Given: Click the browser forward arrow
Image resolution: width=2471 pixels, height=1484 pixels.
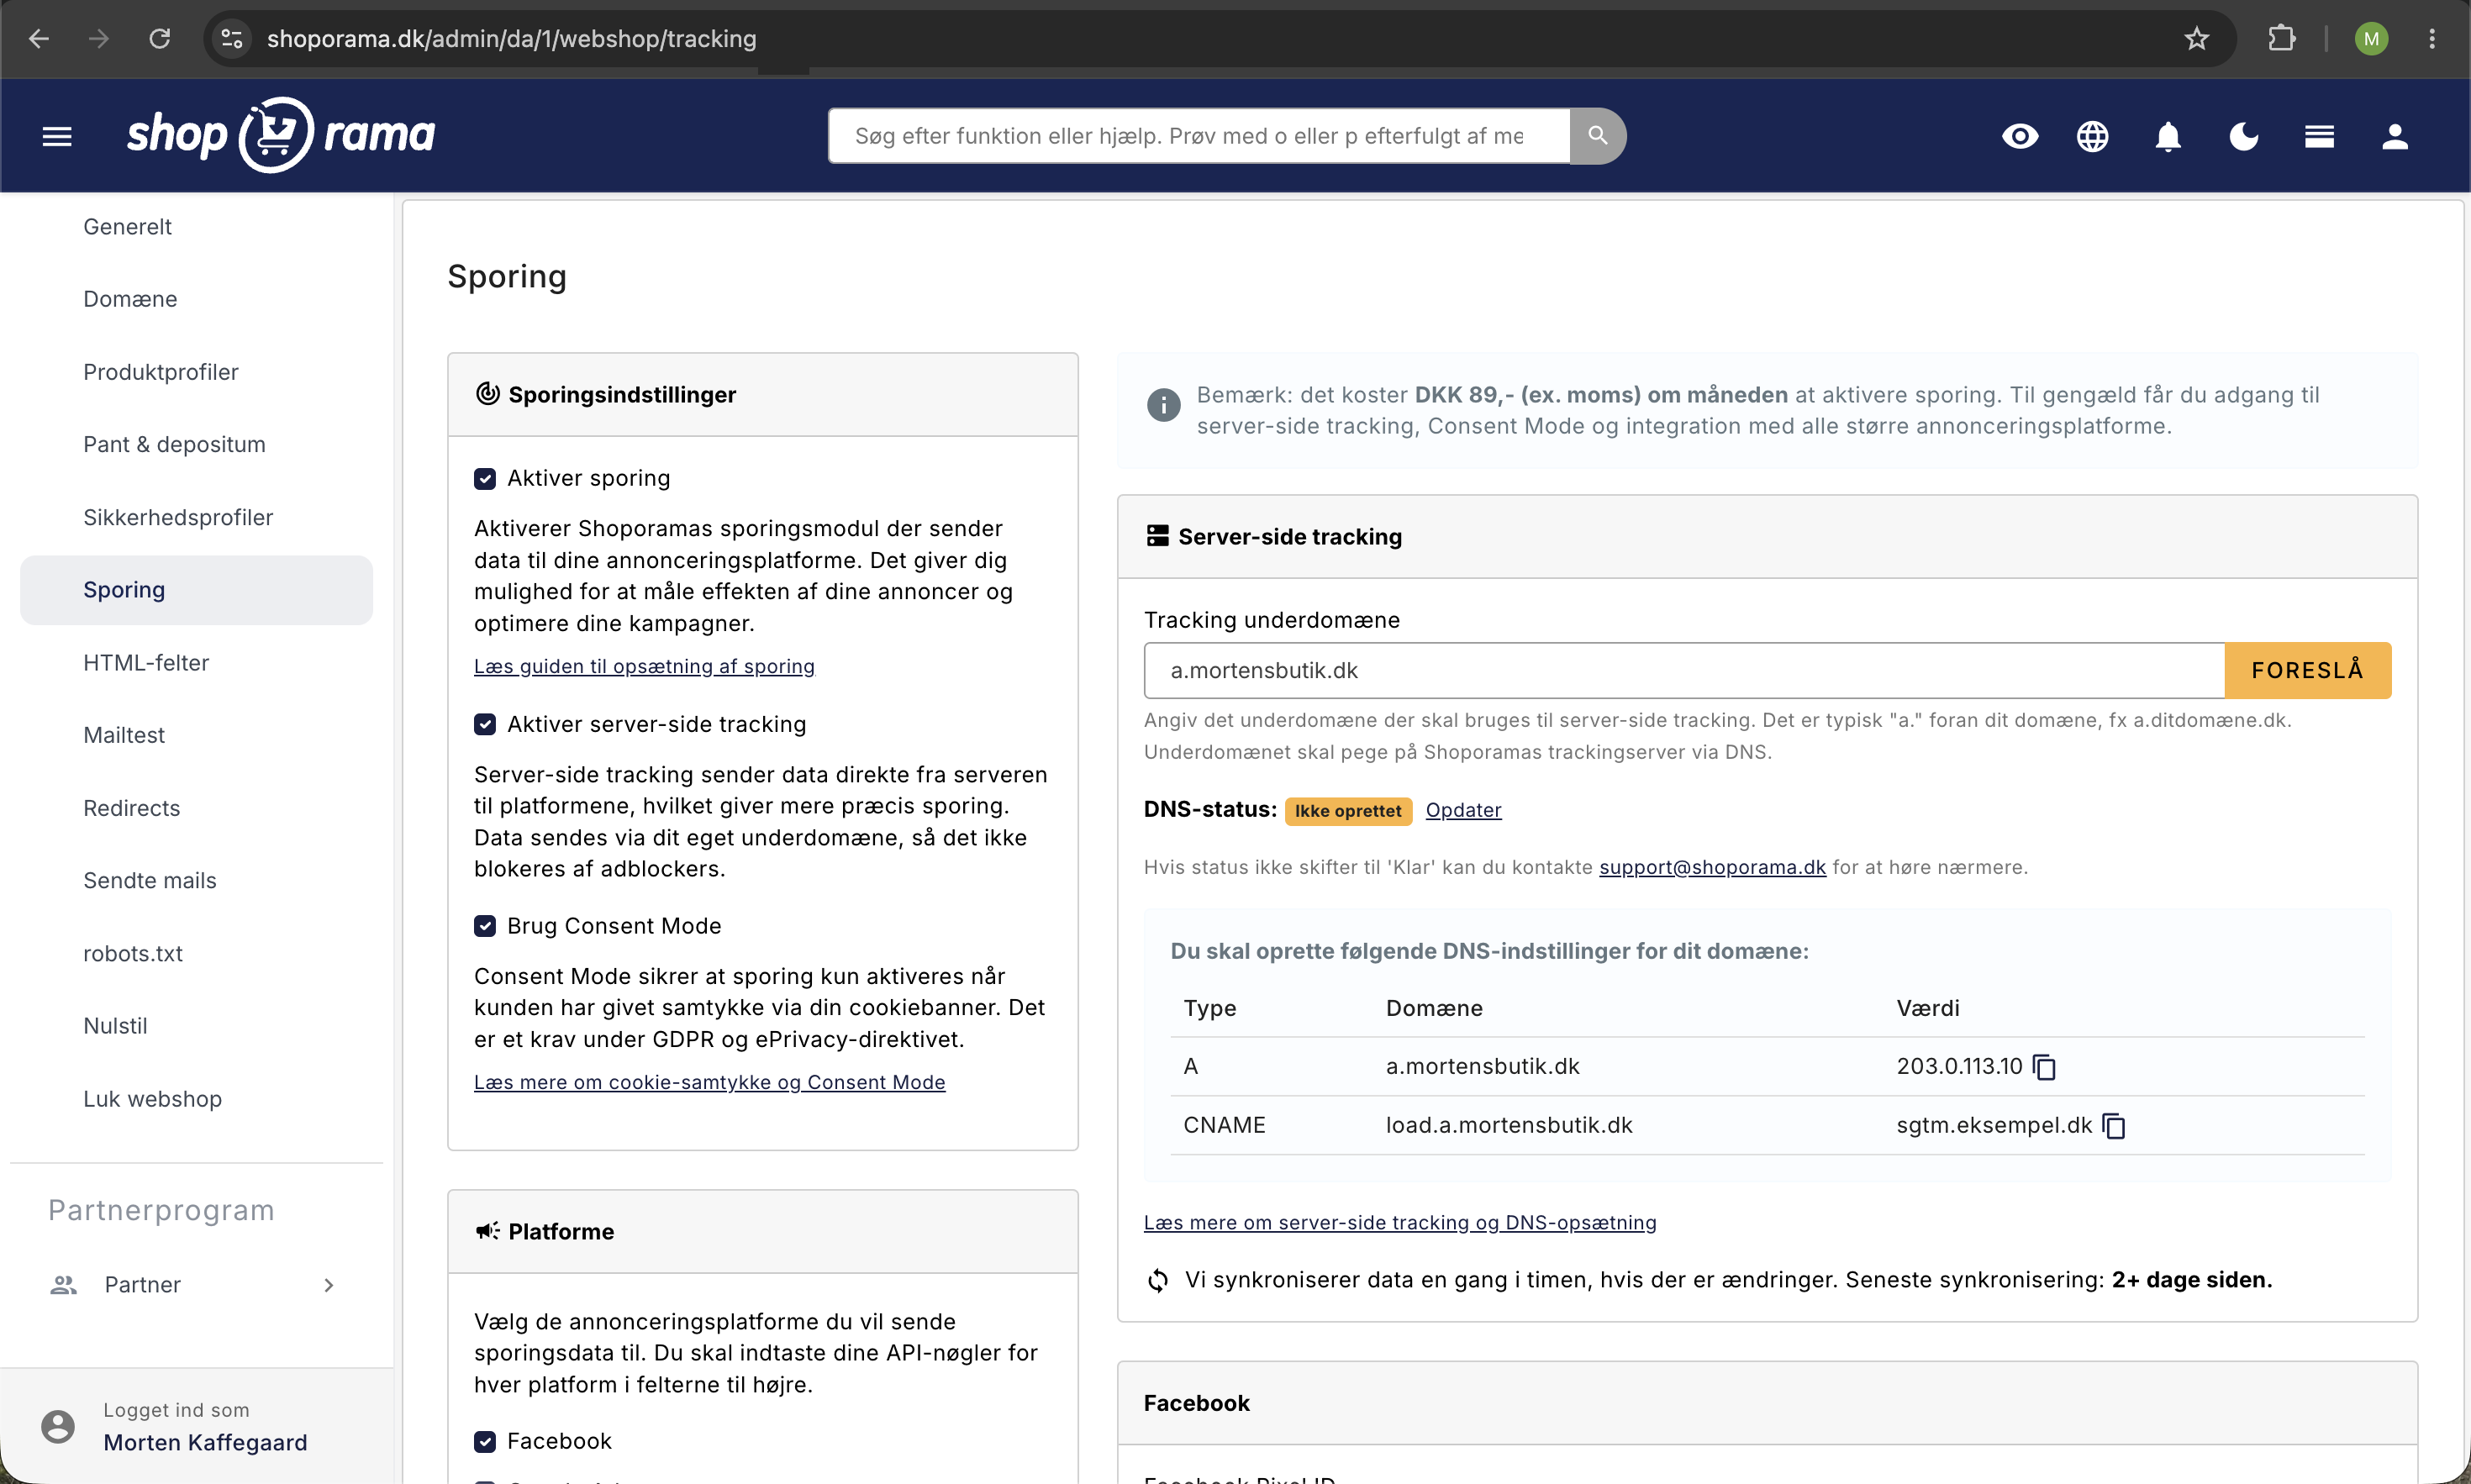Looking at the screenshot, I should click(99, 39).
